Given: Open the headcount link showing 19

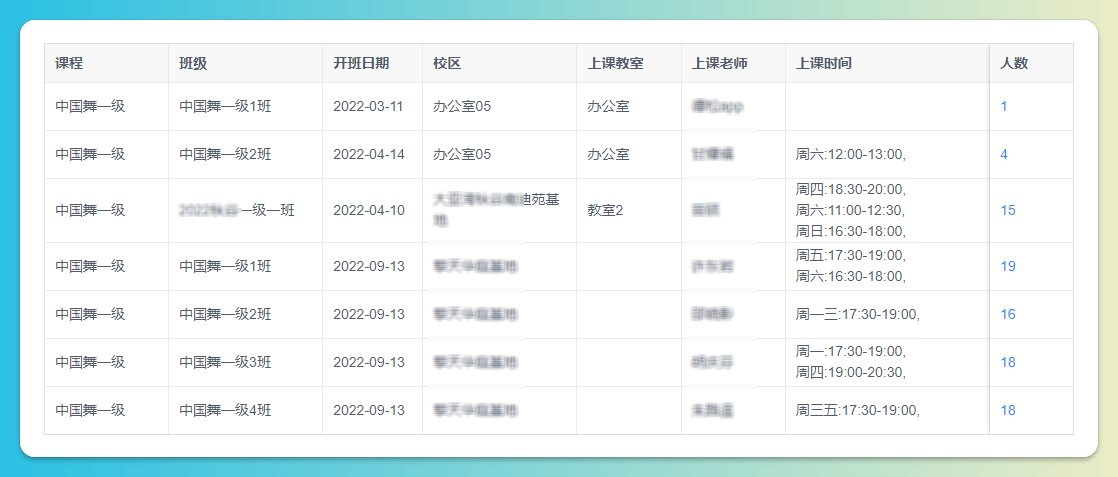Looking at the screenshot, I should [x=1007, y=267].
